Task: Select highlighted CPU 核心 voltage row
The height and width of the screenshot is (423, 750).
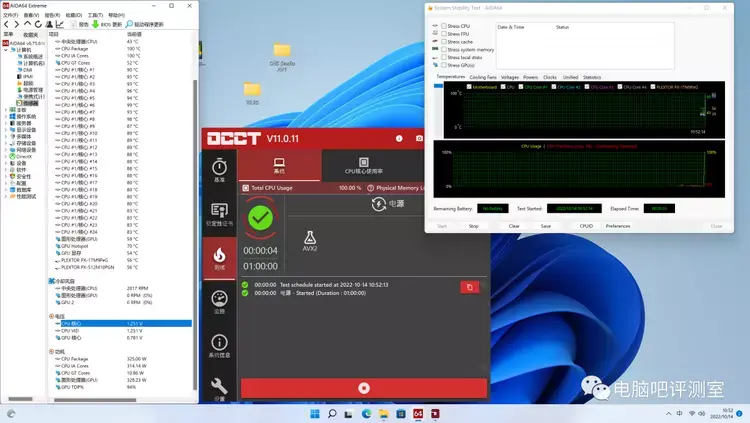Action: (x=121, y=323)
